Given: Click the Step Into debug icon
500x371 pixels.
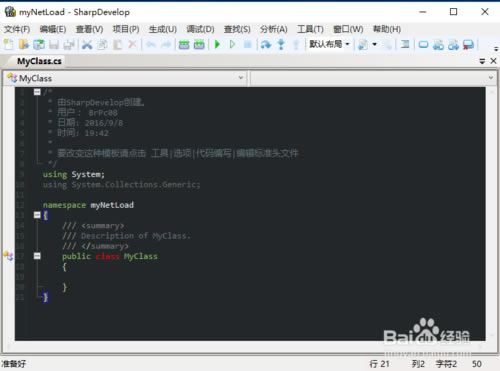Looking at the screenshot, I should point(281,44).
